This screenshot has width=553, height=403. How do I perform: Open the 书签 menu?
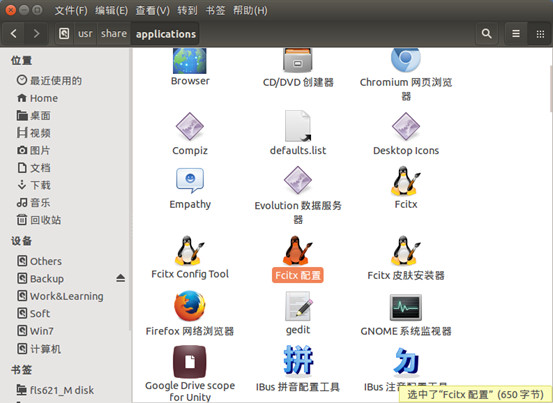pos(215,10)
